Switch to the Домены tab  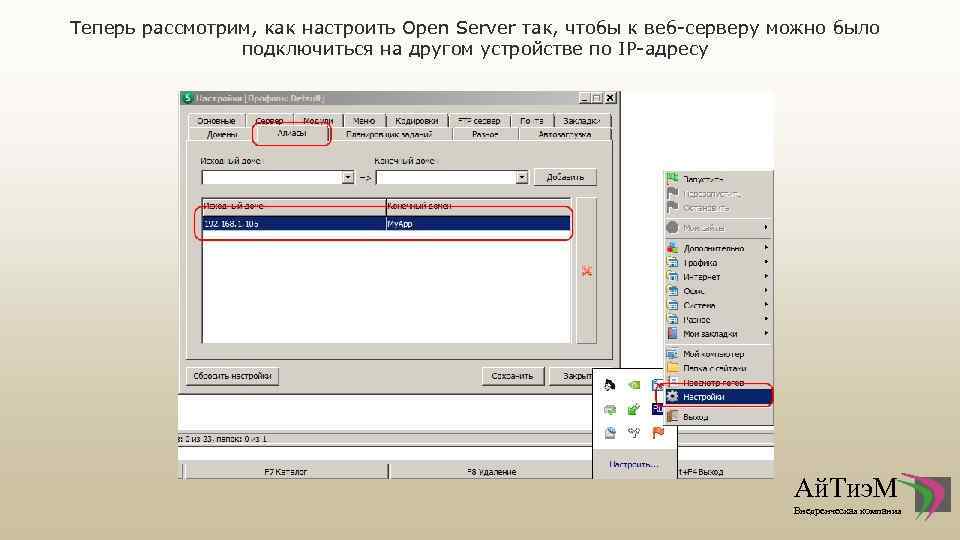coord(222,135)
